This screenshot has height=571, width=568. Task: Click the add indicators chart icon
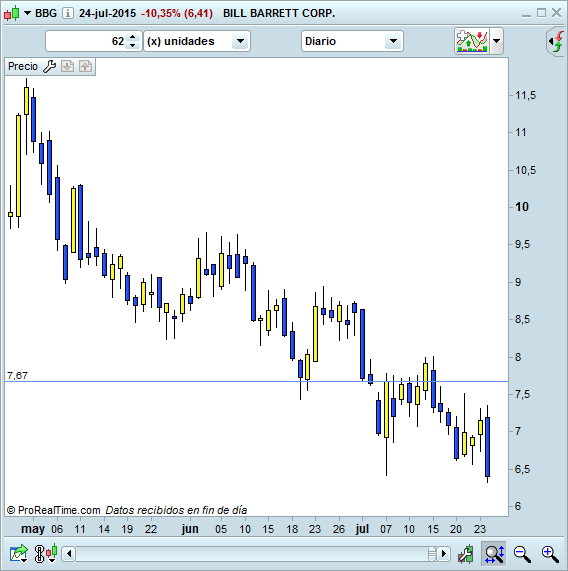coord(472,41)
